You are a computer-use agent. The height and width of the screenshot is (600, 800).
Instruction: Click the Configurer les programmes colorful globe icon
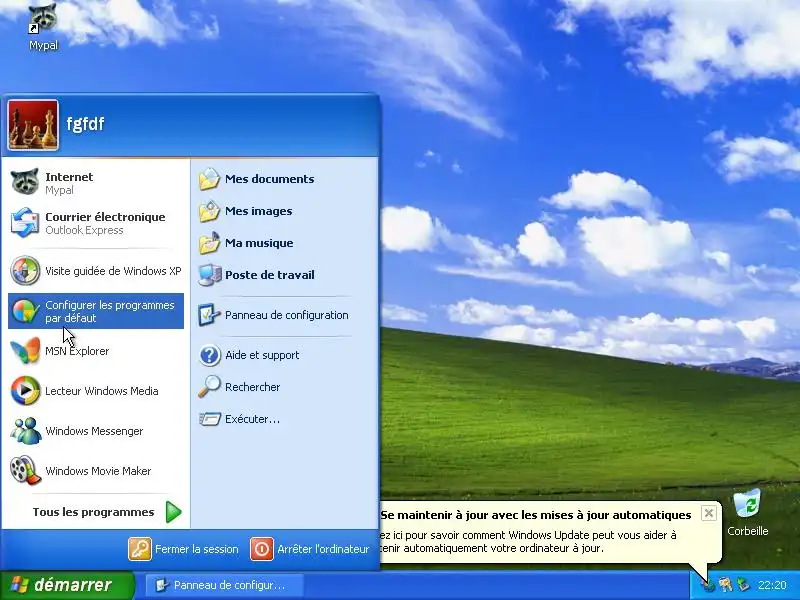click(x=24, y=311)
